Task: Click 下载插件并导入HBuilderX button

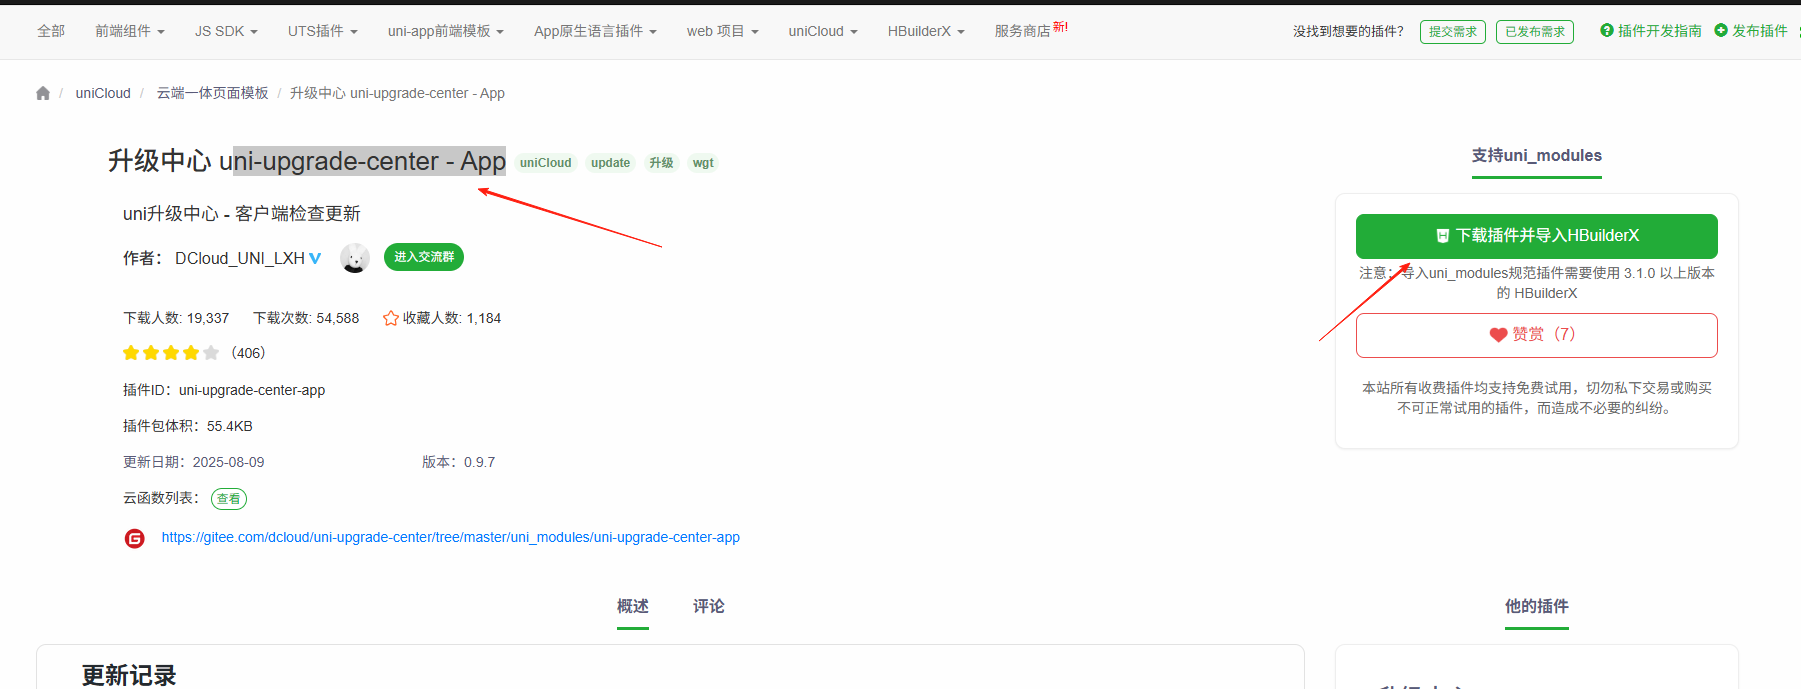Action: [x=1537, y=236]
